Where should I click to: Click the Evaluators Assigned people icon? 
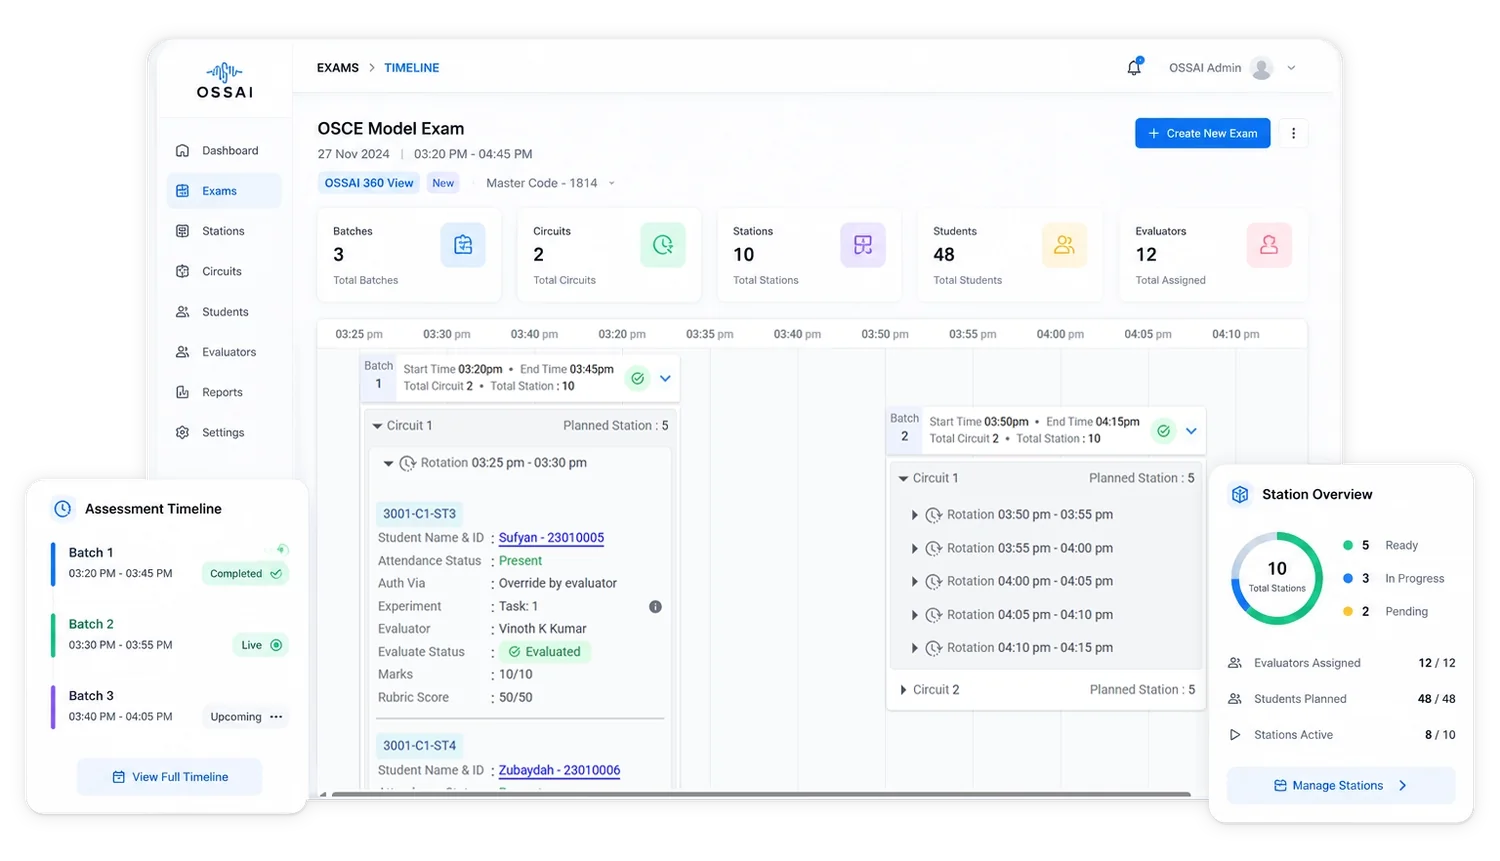1235,663
